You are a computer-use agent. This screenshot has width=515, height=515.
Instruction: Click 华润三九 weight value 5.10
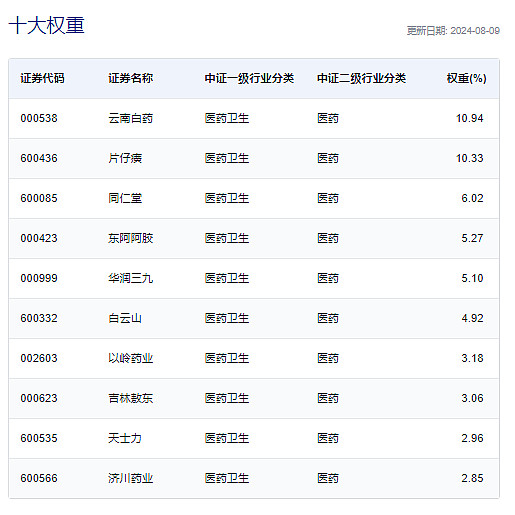click(472, 278)
